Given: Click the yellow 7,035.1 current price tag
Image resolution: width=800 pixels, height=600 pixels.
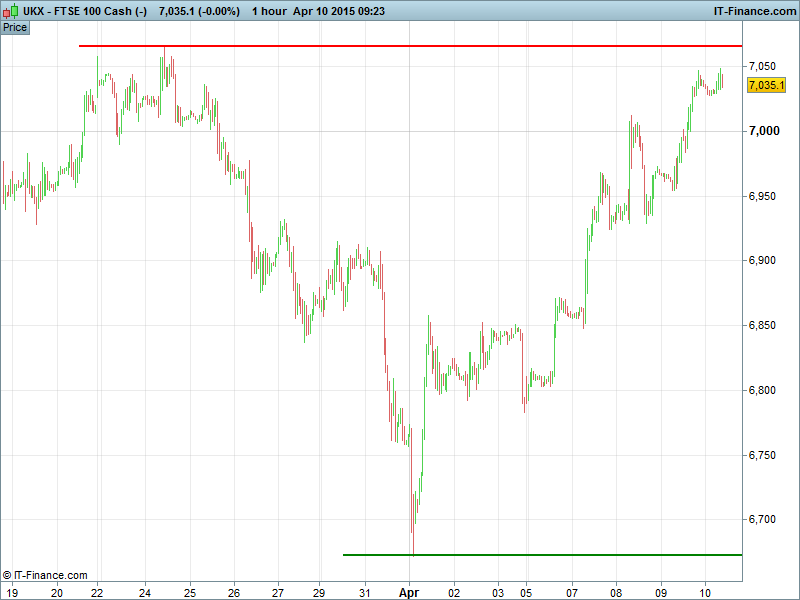Looking at the screenshot, I should [x=766, y=86].
